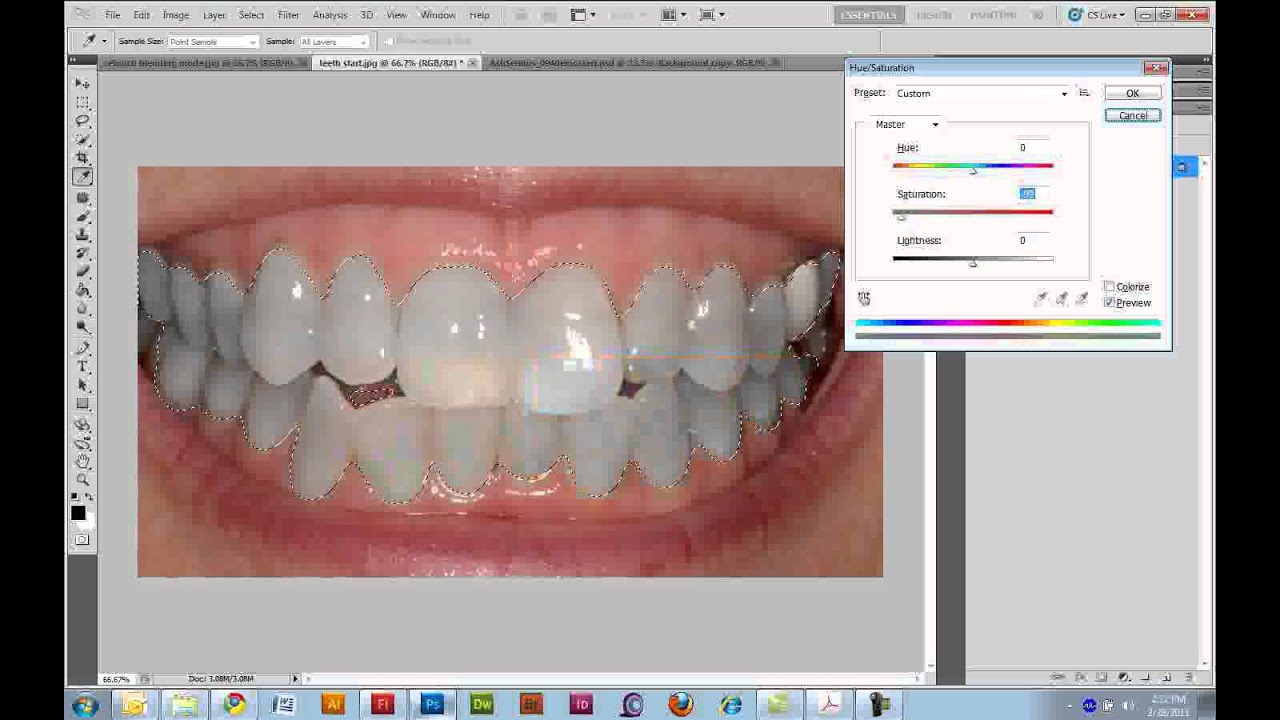Screen dimensions: 1280x720
Task: Select the Hand tool
Action: tap(82, 462)
